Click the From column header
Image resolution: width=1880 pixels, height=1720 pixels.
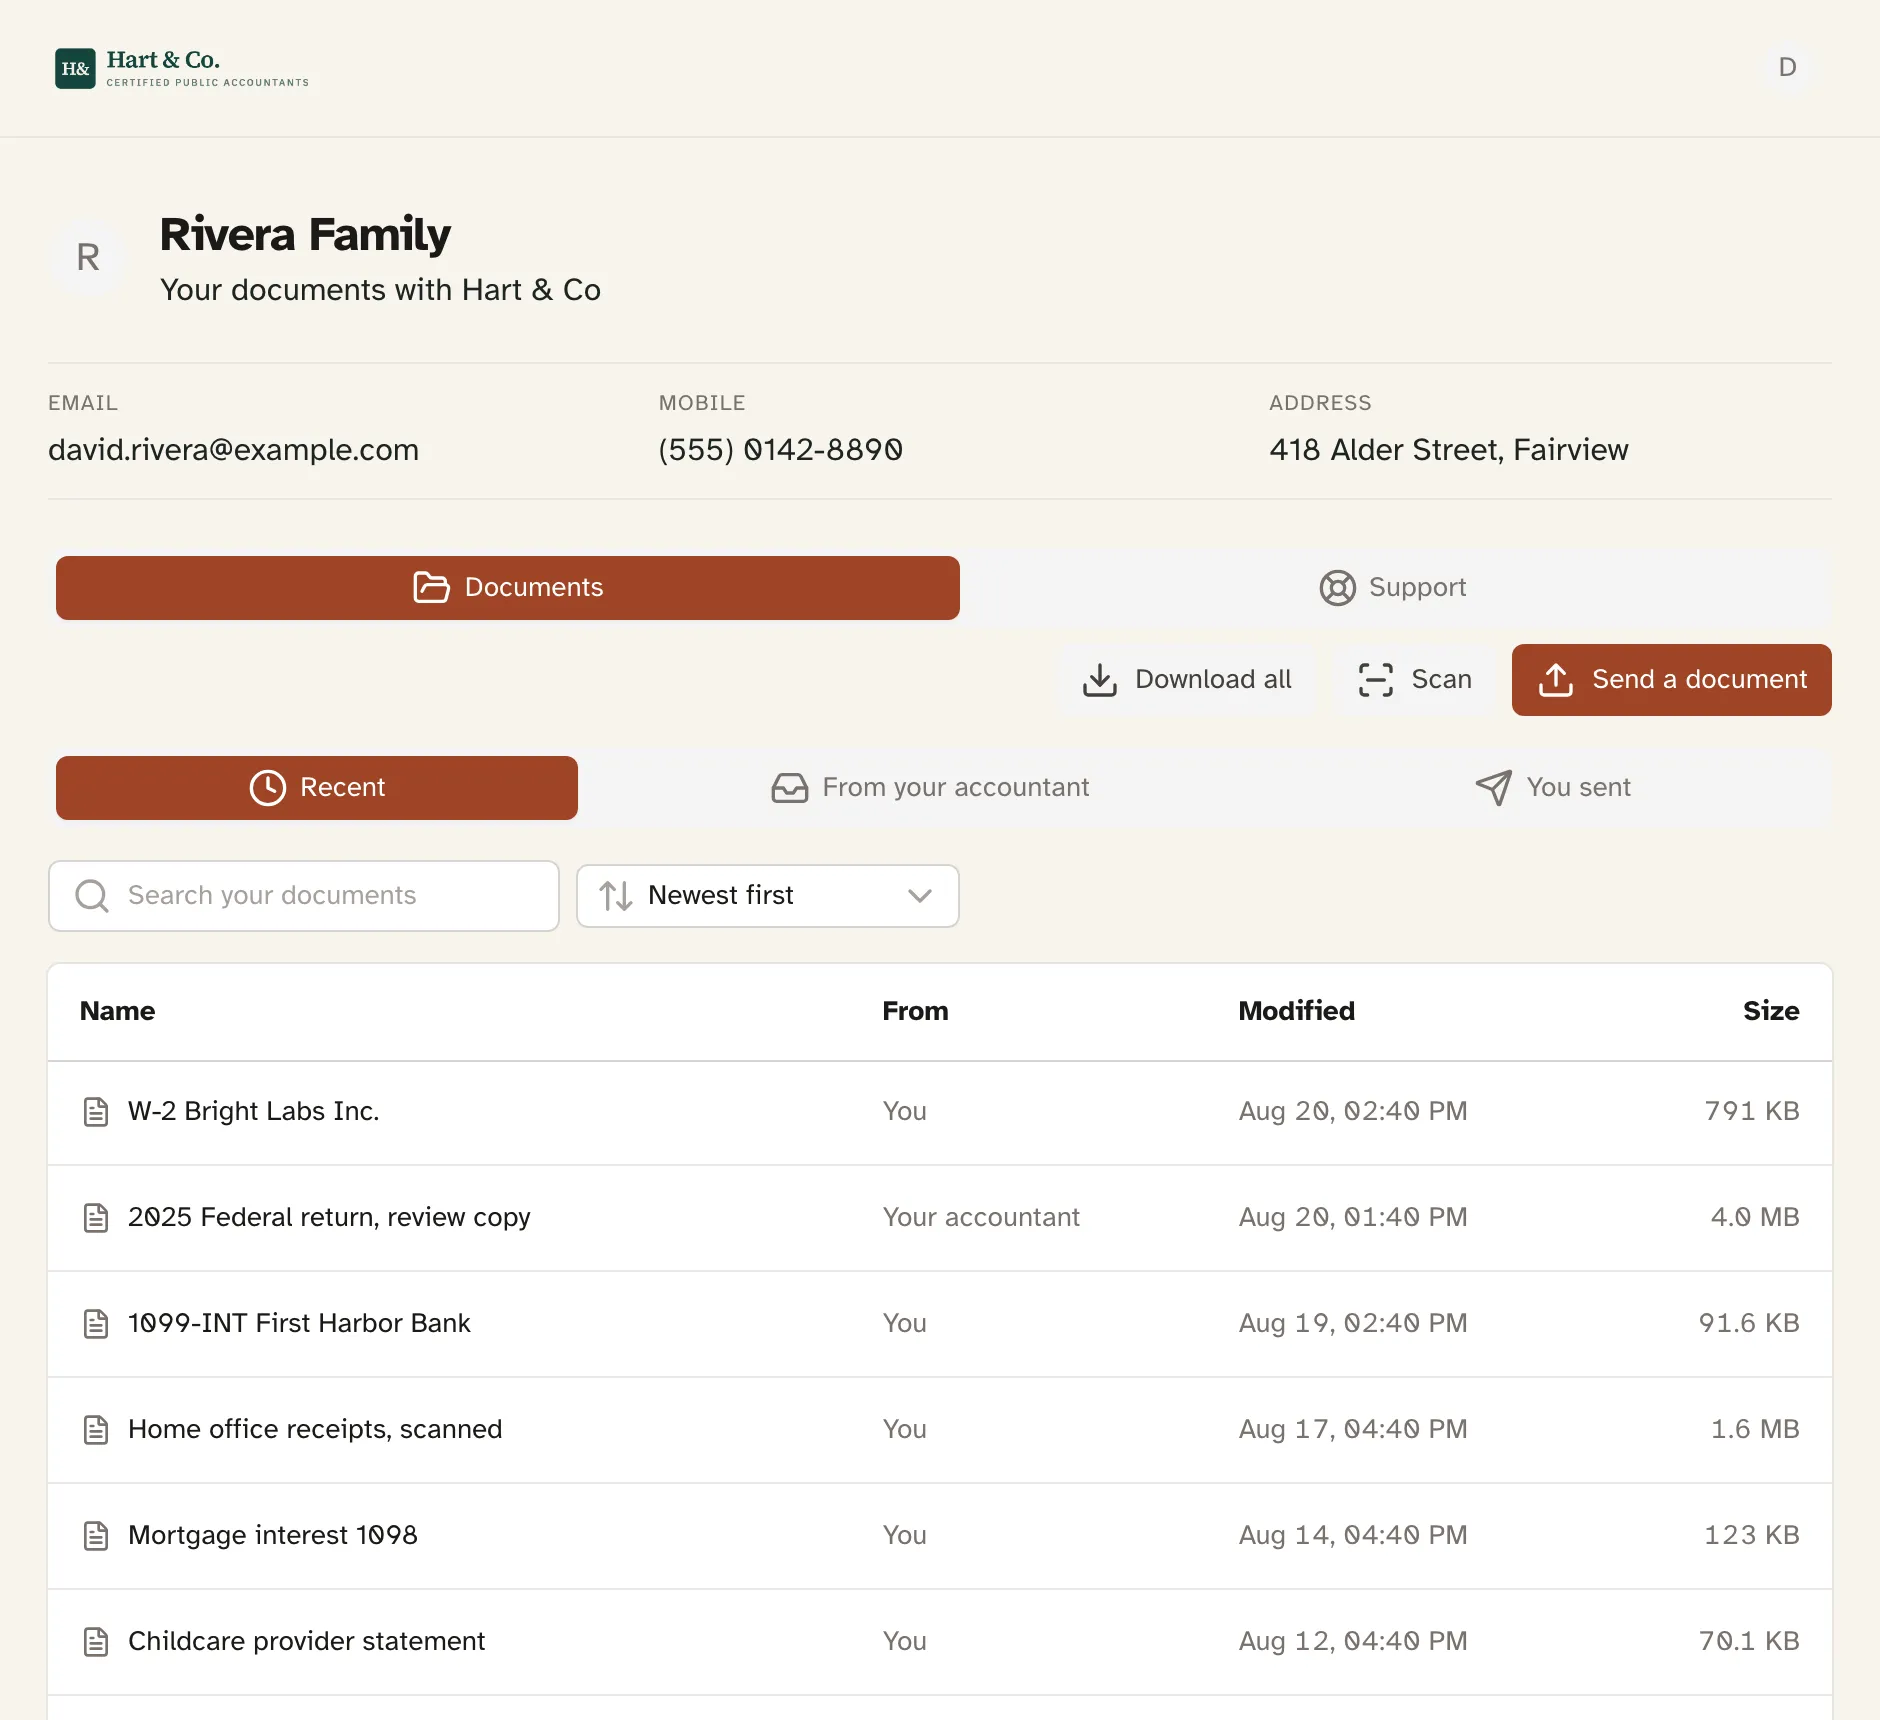915,1011
